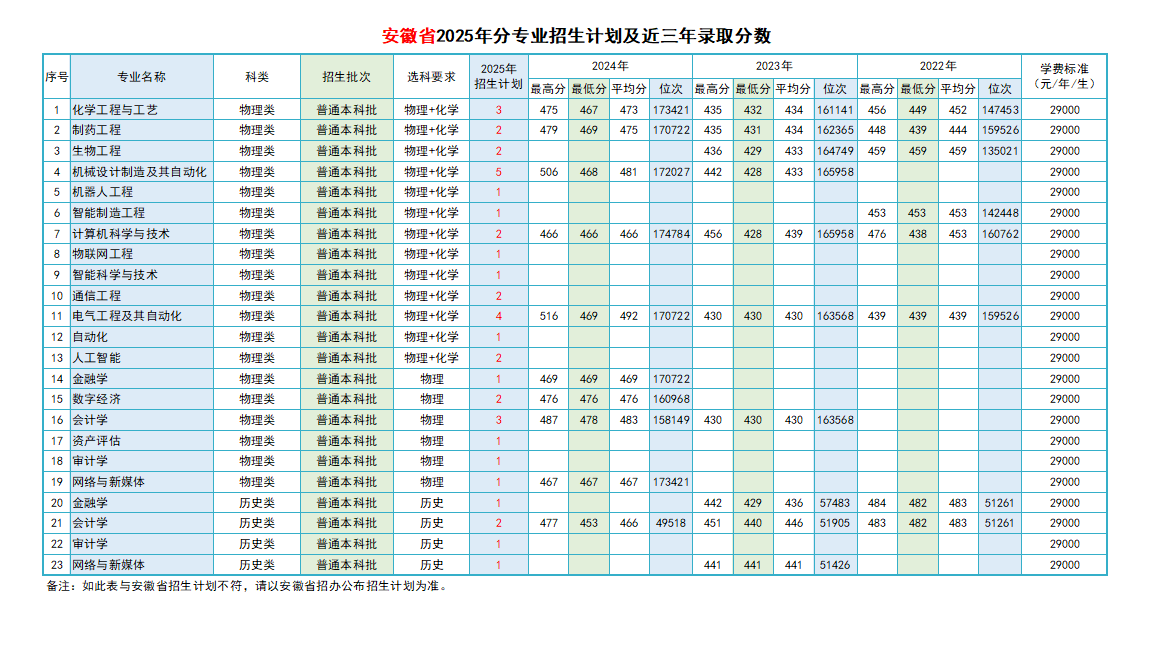Select the 选科要求 column header
This screenshot has height=666, width=1151.
[x=431, y=77]
